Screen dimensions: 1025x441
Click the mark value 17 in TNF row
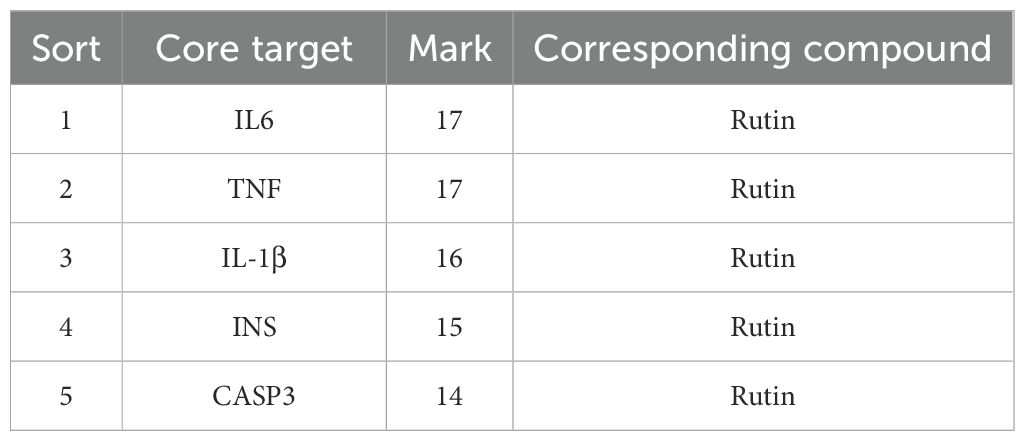click(450, 189)
